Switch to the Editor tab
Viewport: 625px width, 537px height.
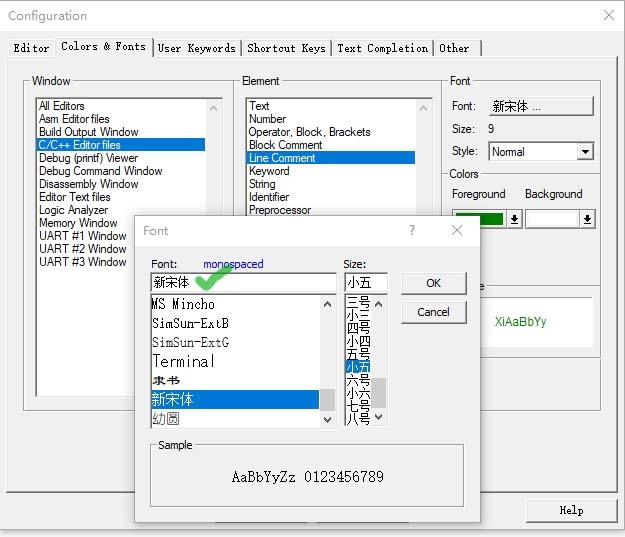[x=31, y=48]
